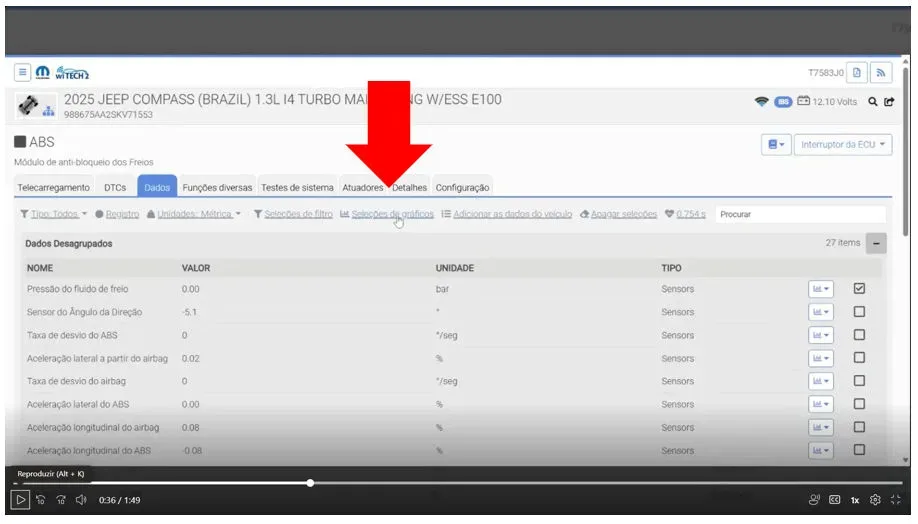Sort by the VALOR column header
The width and height of the screenshot is (918, 524).
click(196, 268)
